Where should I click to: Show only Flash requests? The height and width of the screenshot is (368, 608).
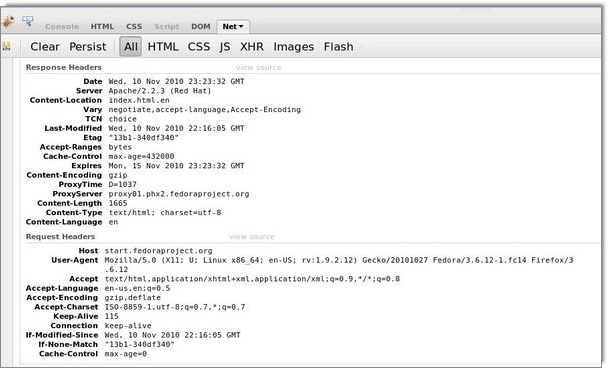pyautogui.click(x=339, y=47)
